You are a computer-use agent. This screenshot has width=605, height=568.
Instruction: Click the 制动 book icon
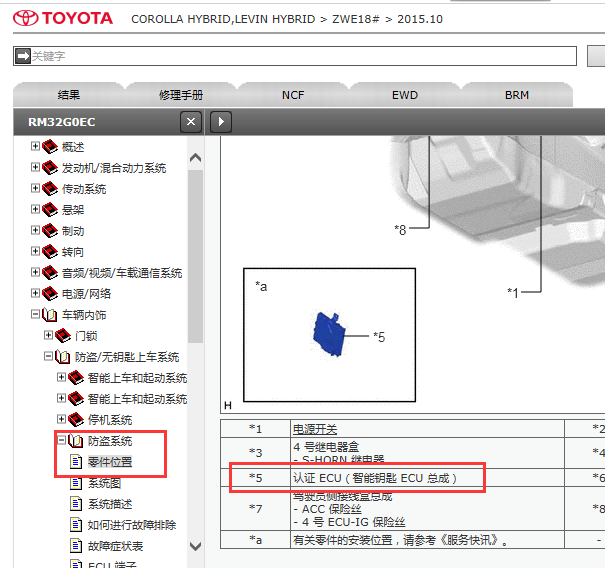coord(50,231)
